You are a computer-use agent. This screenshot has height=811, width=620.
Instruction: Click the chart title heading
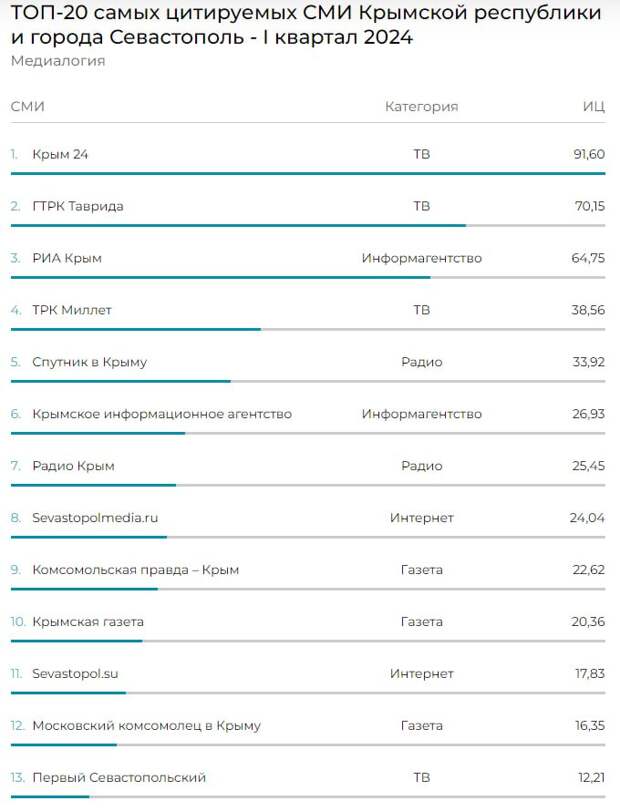click(x=306, y=25)
